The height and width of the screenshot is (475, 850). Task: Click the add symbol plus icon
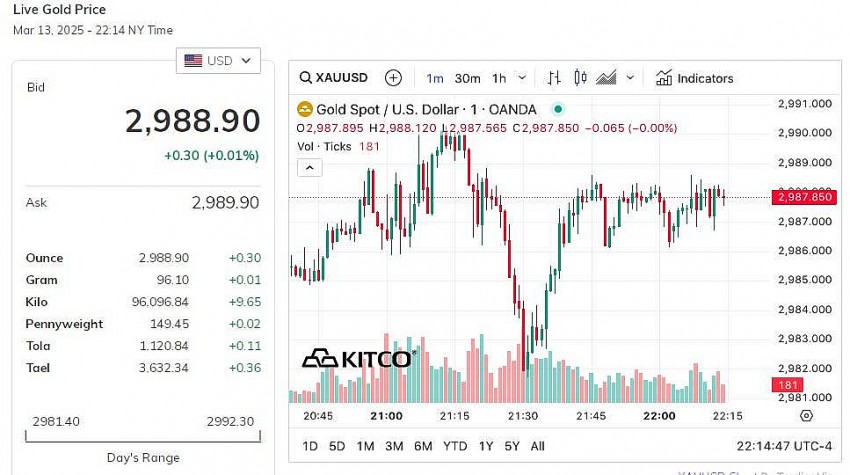point(393,78)
